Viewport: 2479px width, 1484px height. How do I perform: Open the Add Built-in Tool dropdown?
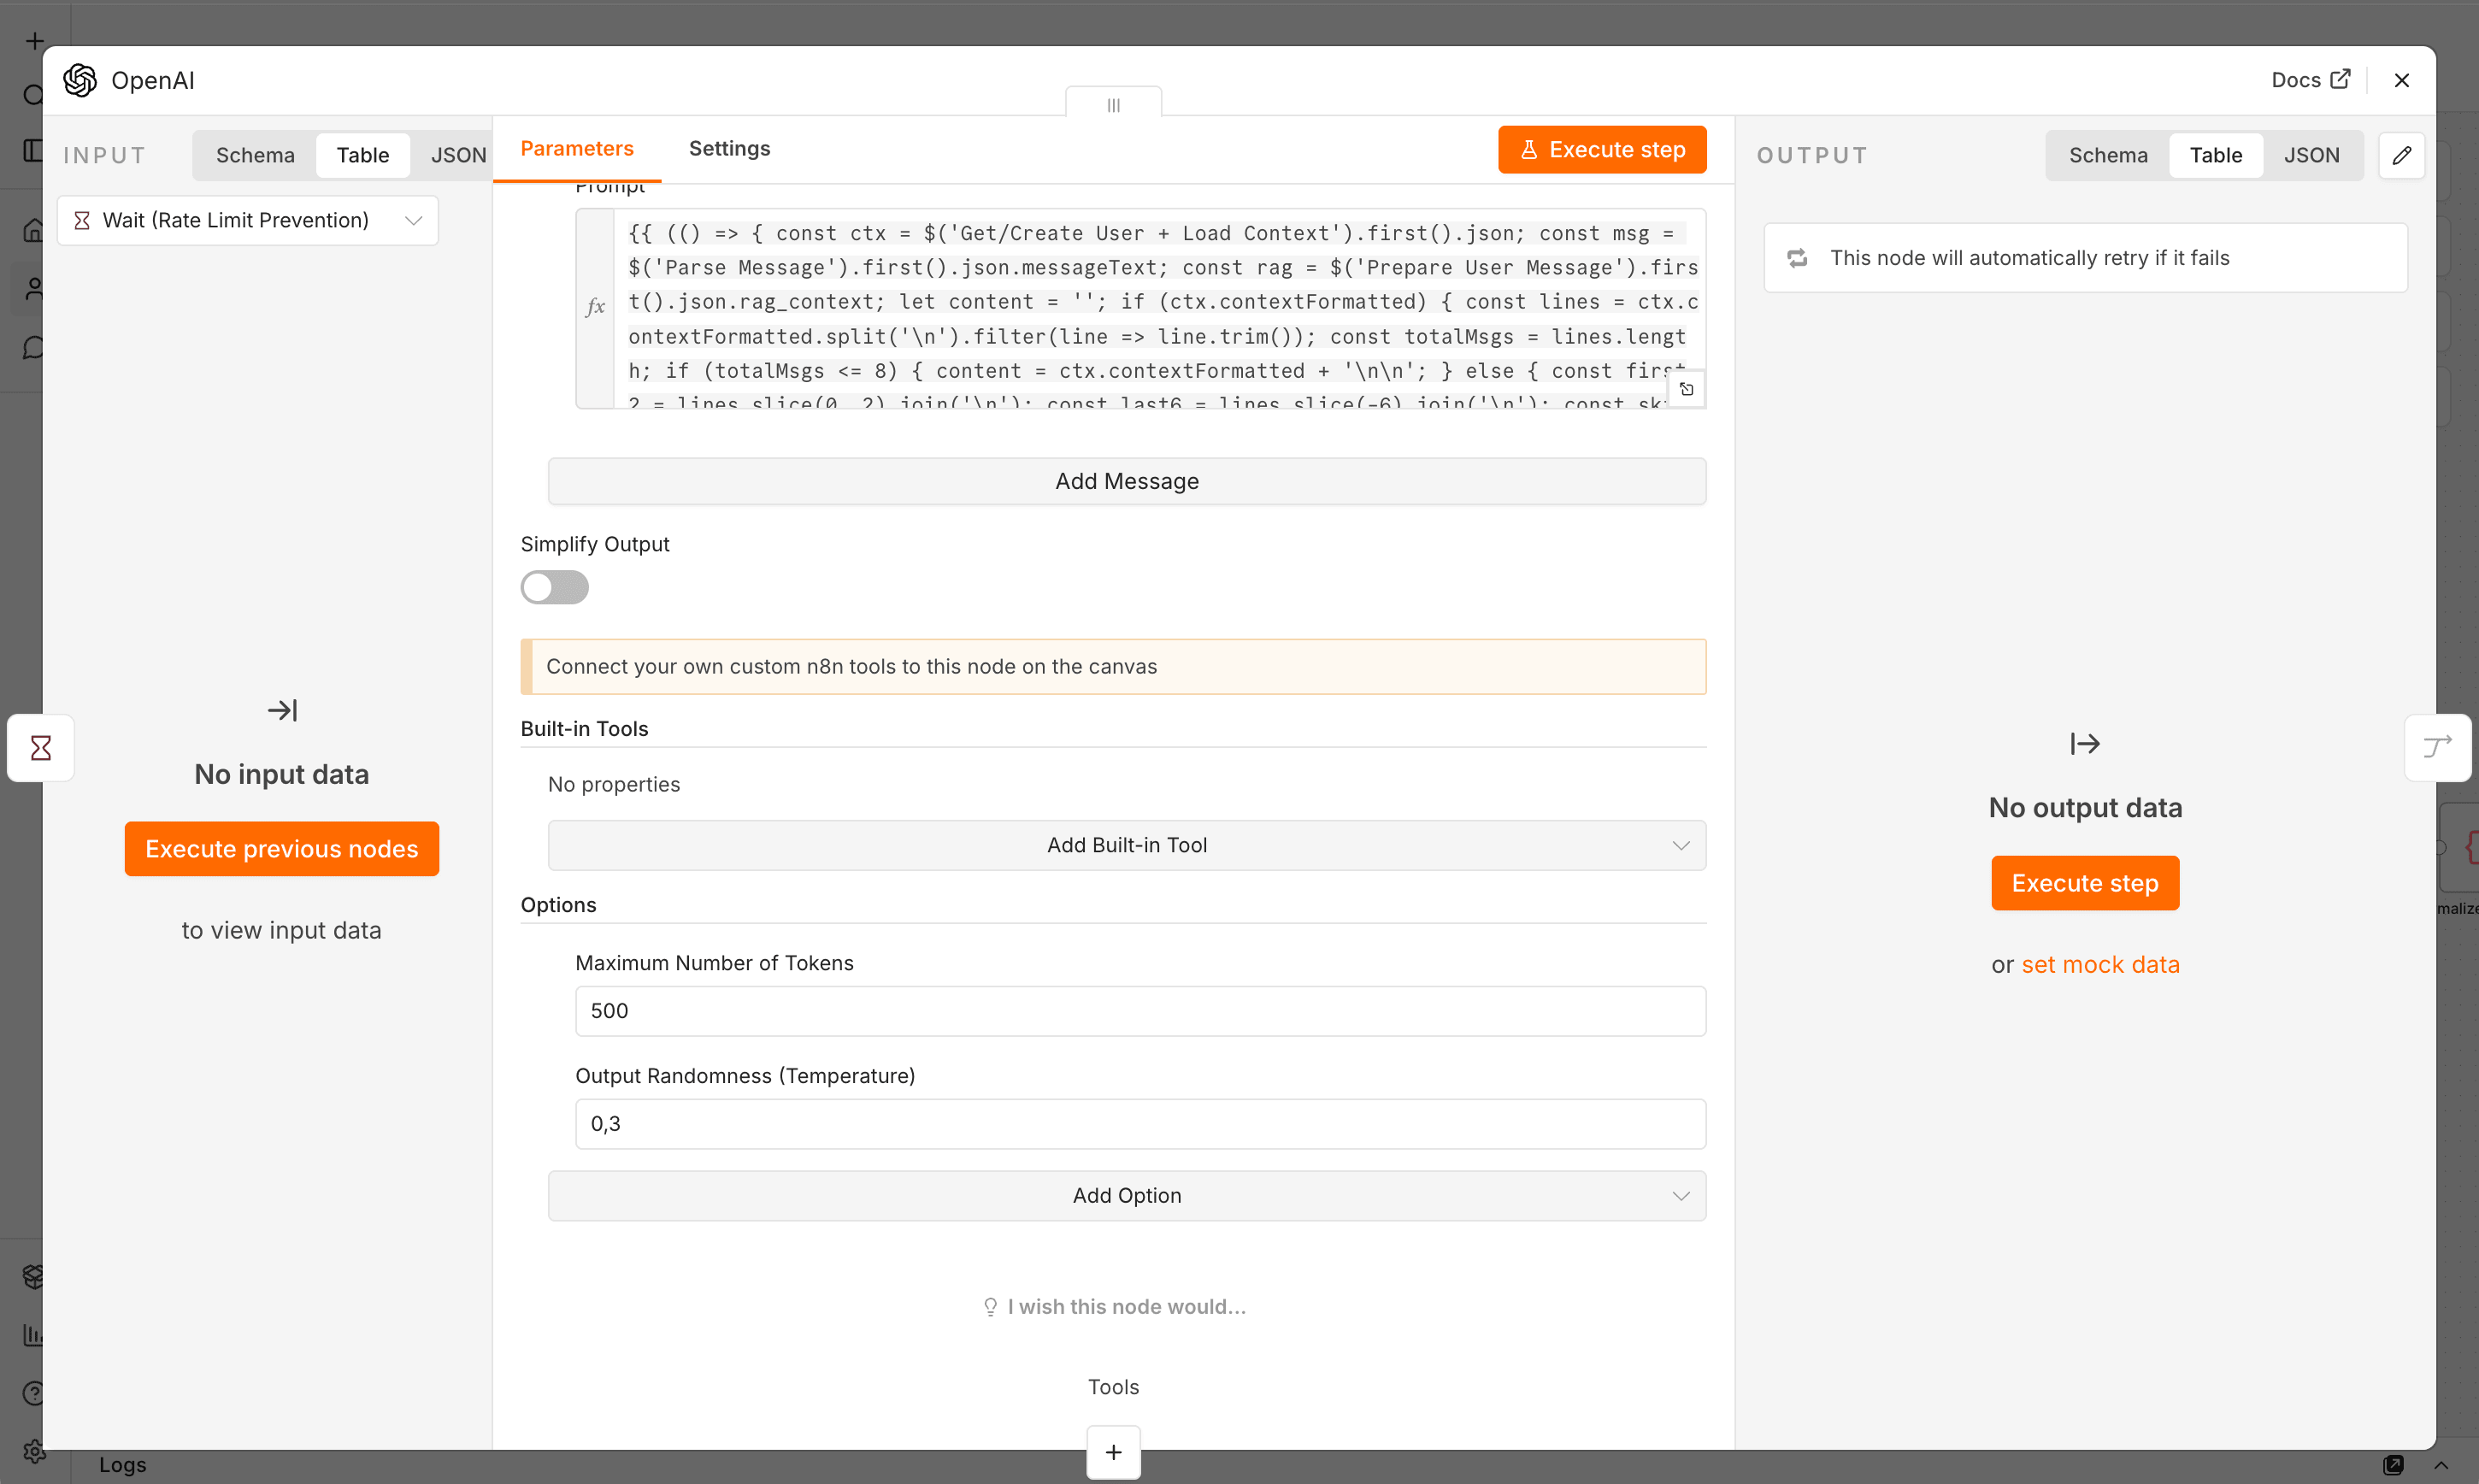coord(1126,845)
